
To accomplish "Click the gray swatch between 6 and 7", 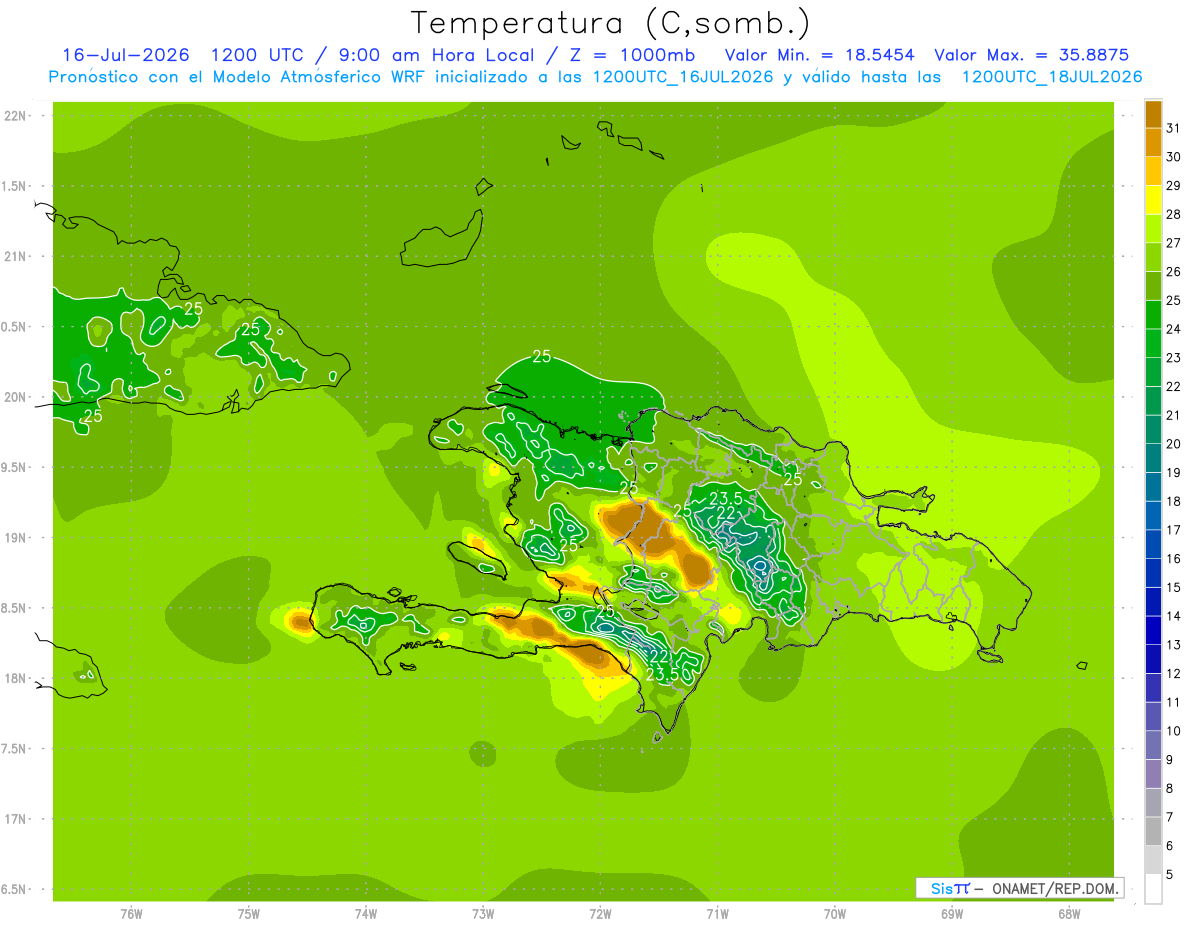I will coord(1153,832).
